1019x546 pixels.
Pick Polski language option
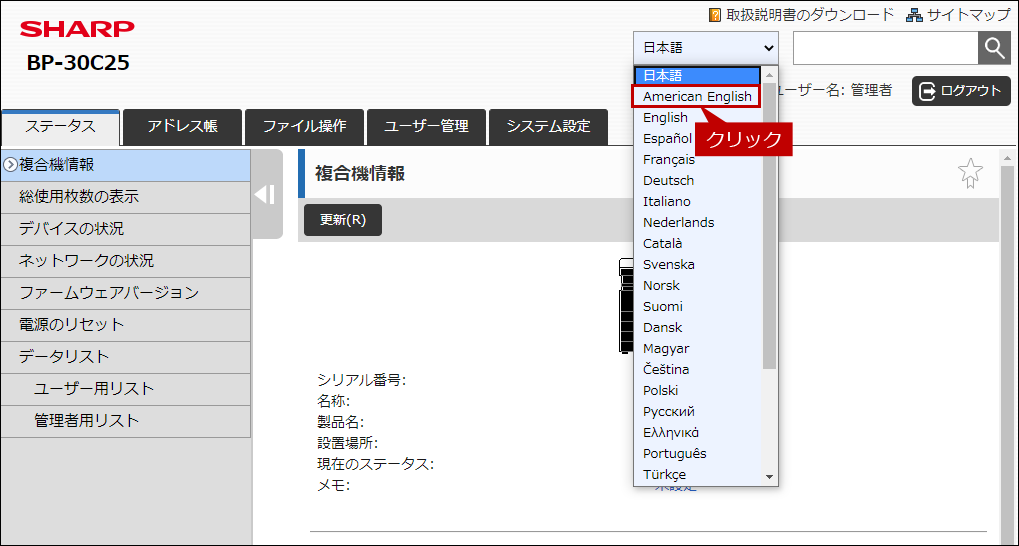point(697,391)
